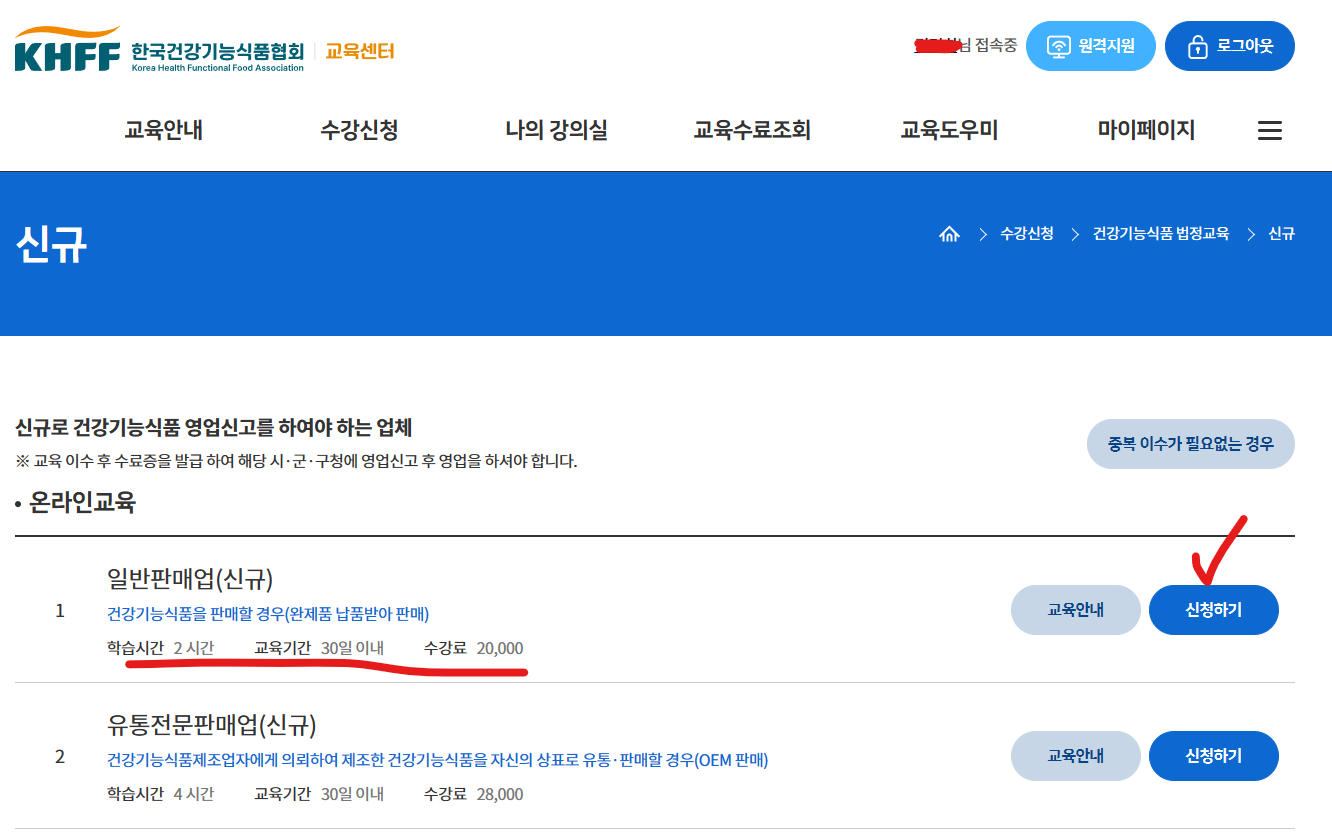Click 신청하기 for 일반판매업(신규)
Image resolution: width=1332 pixels, height=837 pixels.
coord(1213,609)
